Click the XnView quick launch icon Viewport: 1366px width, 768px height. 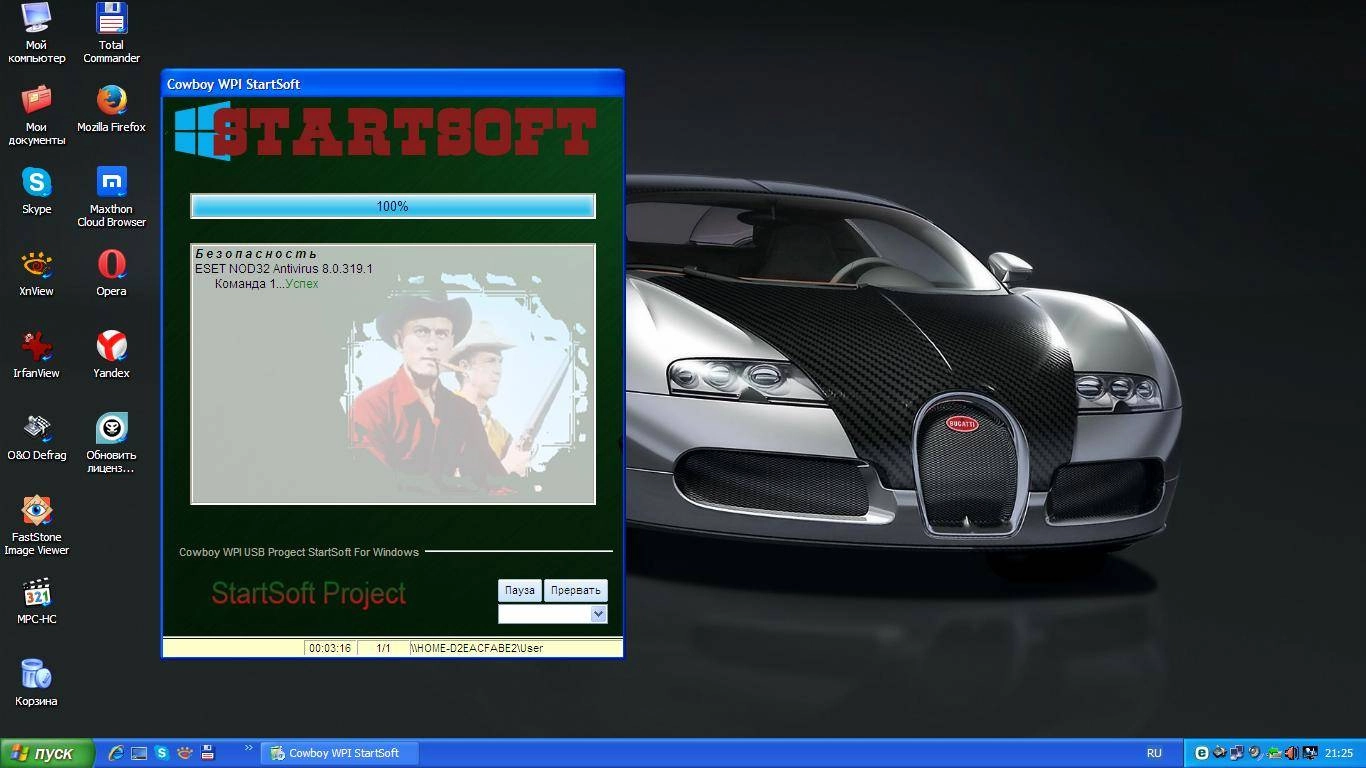click(185, 753)
